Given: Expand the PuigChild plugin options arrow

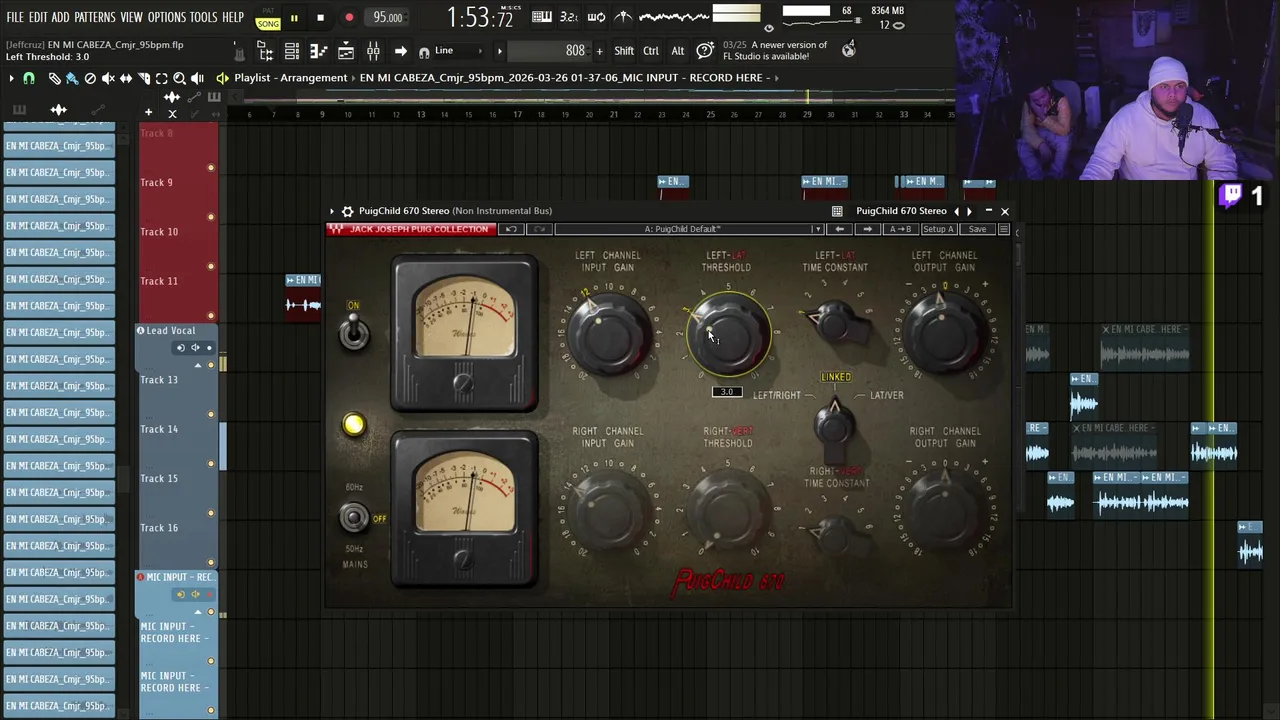Looking at the screenshot, I should click(332, 211).
